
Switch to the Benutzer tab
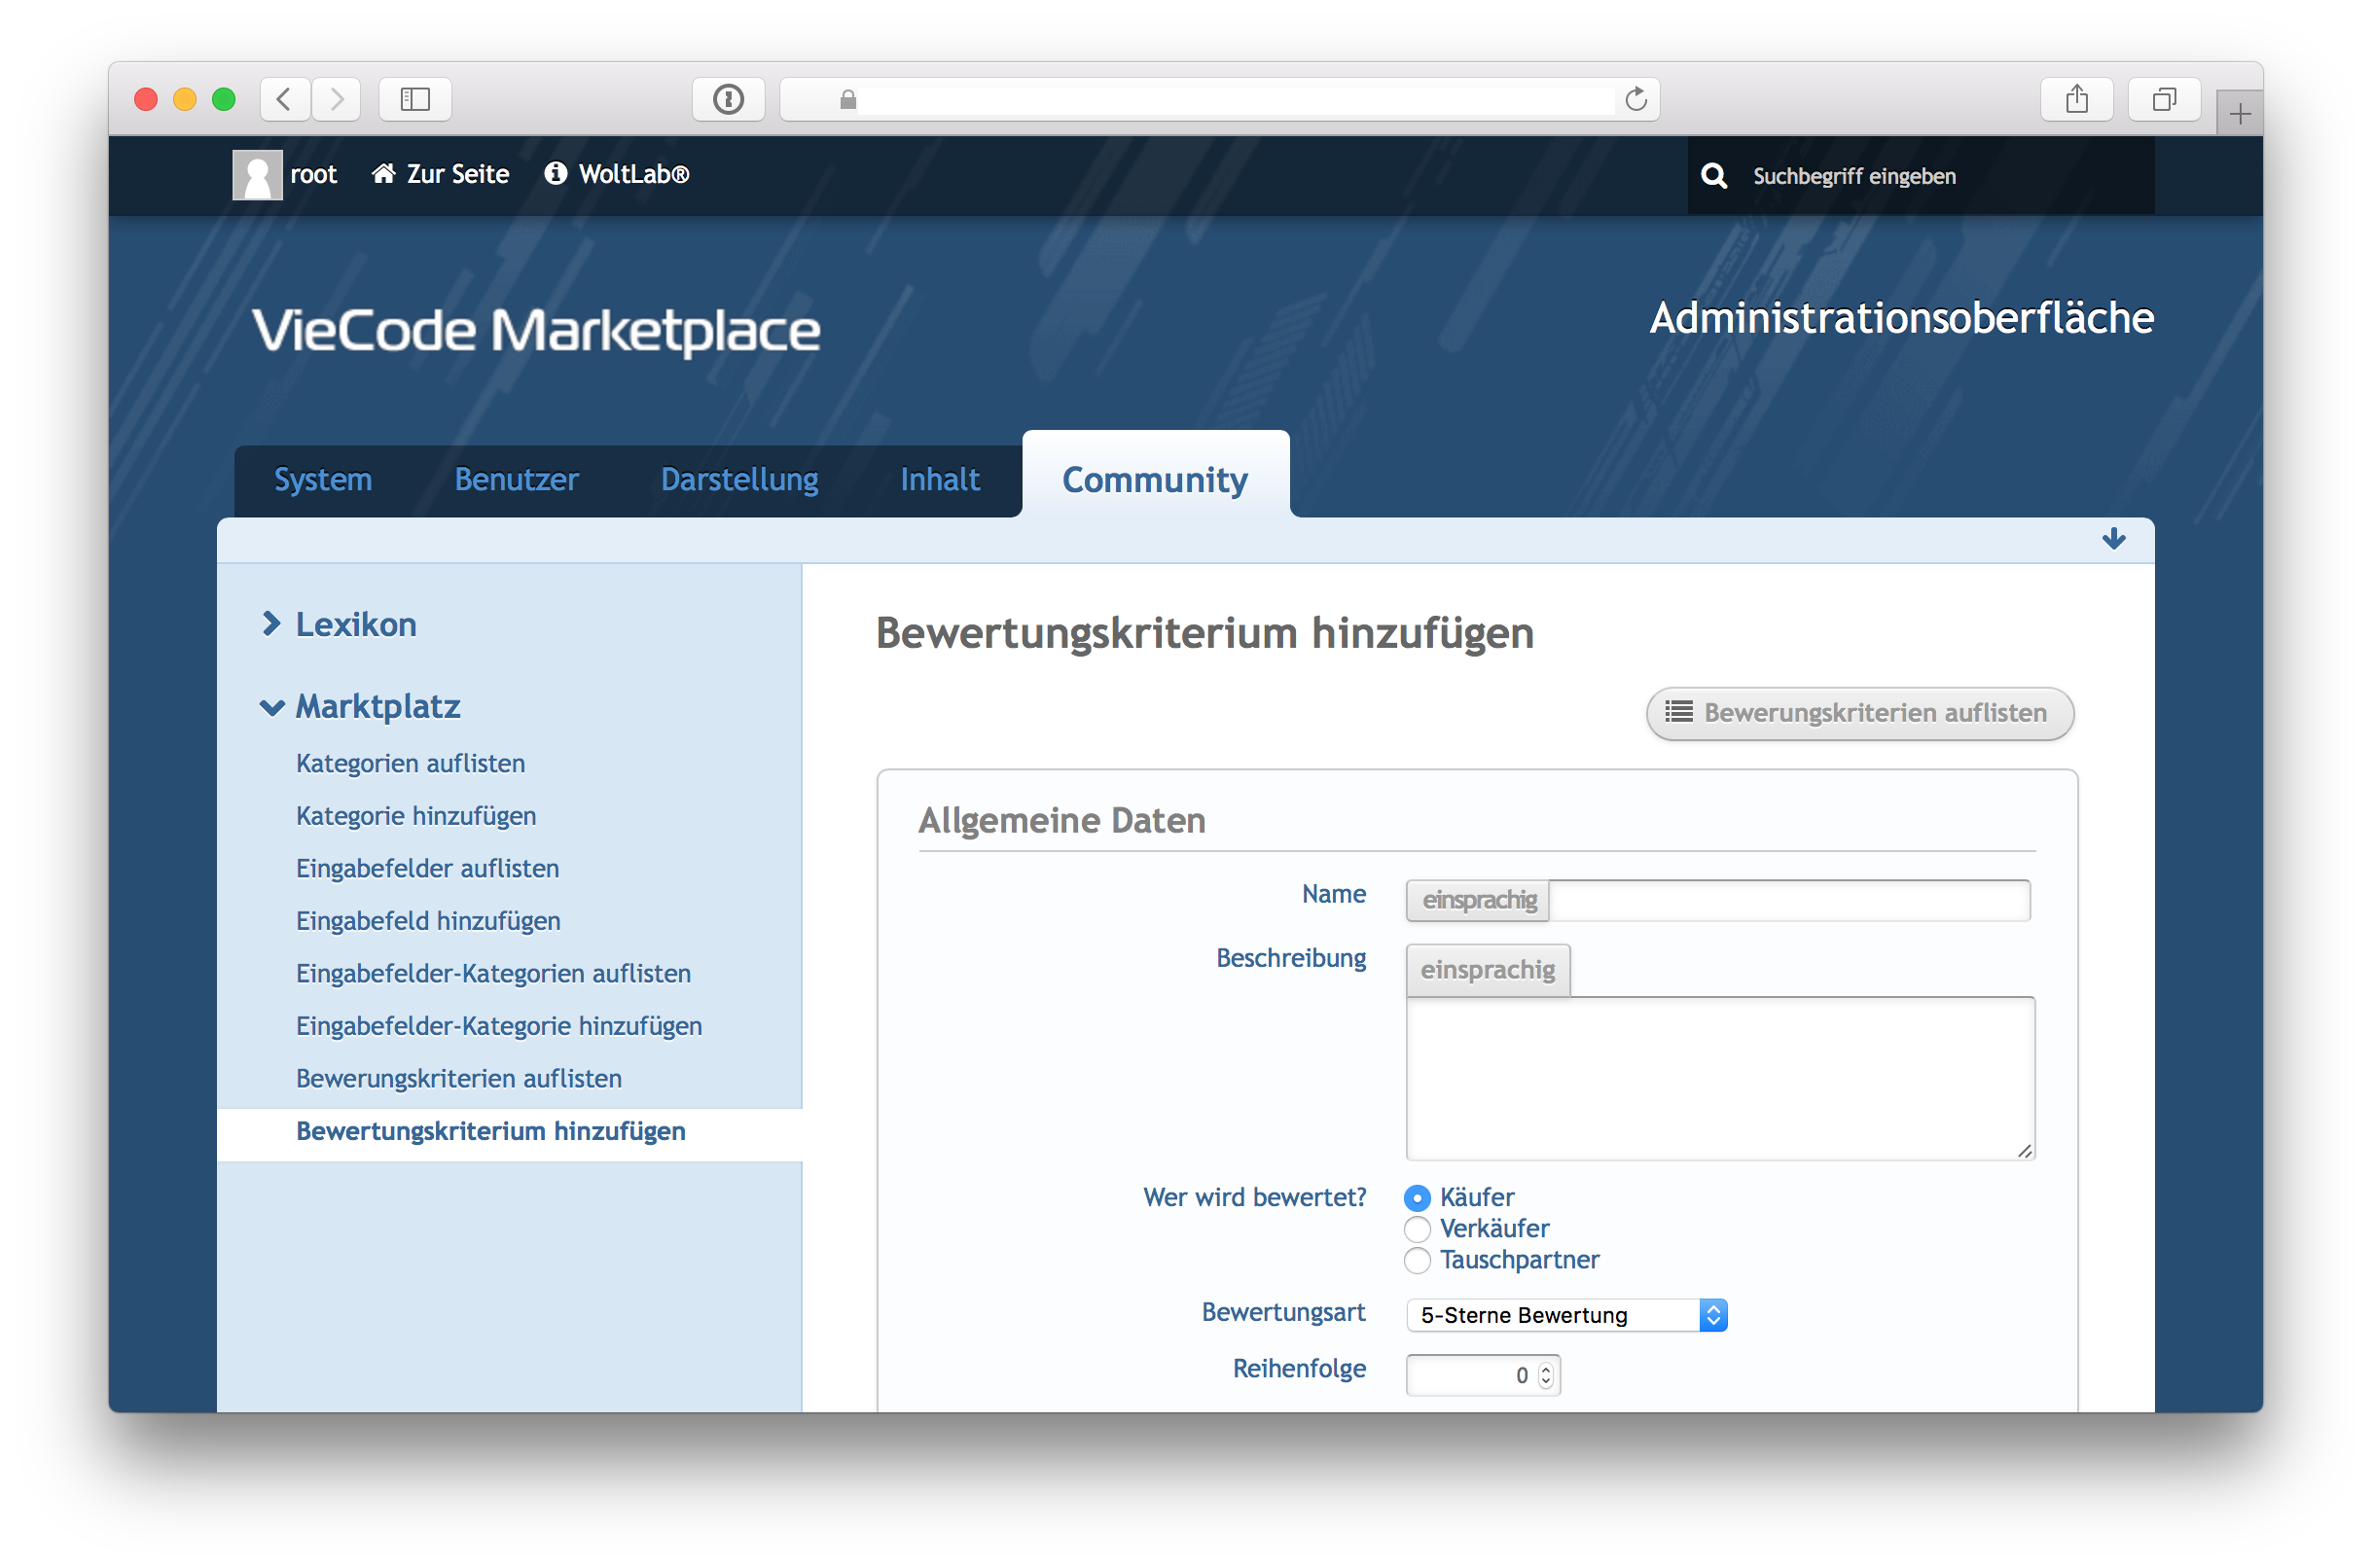(x=516, y=480)
